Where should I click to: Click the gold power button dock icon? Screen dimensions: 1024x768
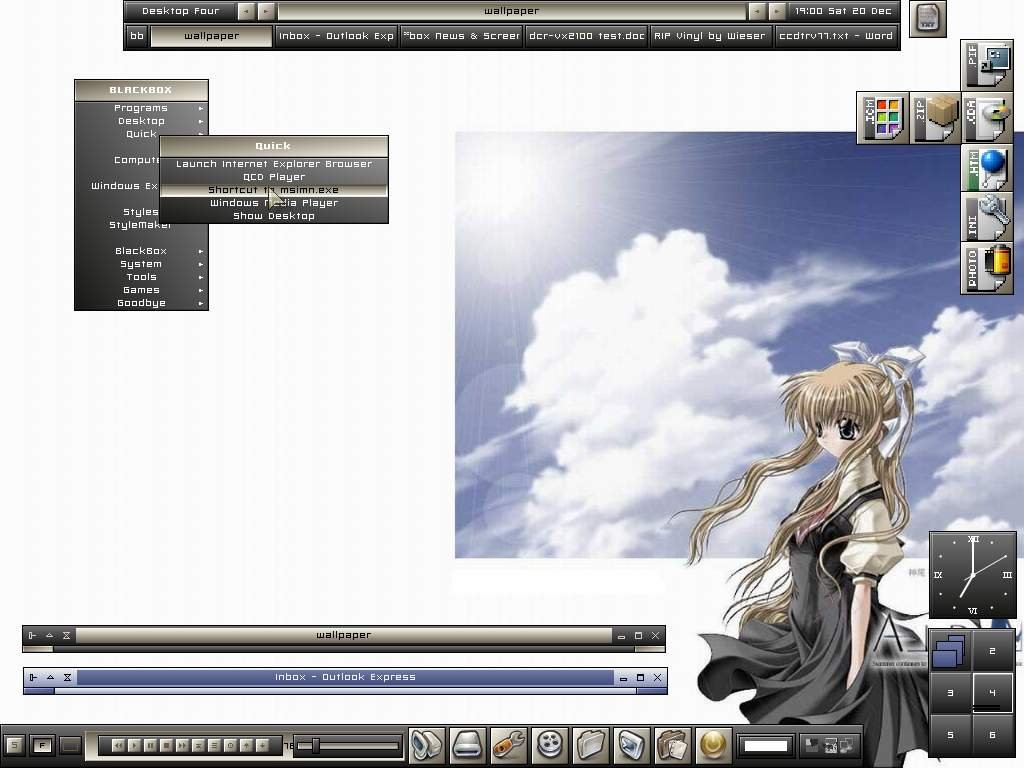click(x=713, y=744)
